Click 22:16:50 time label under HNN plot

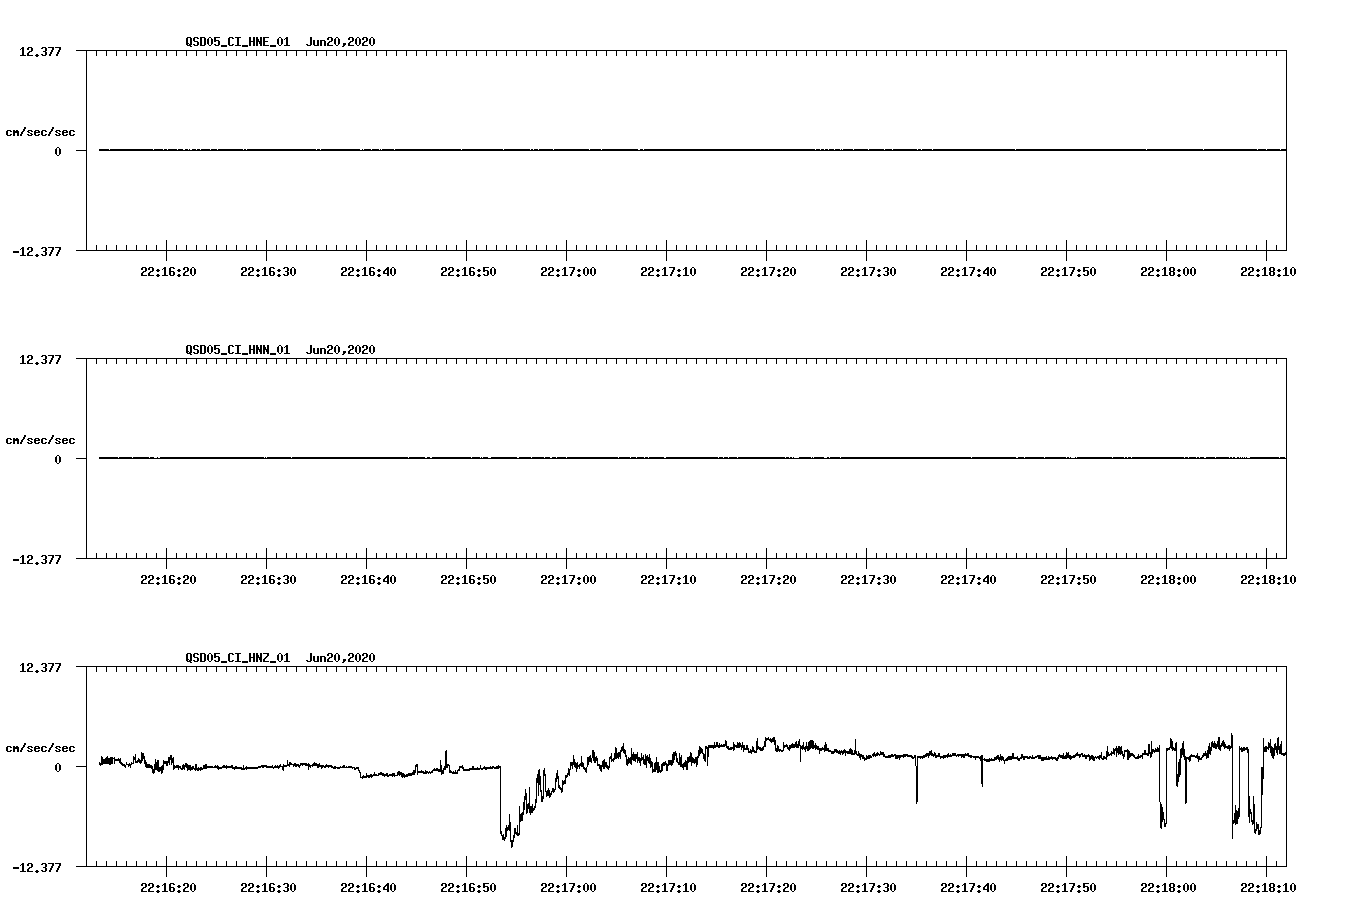(468, 580)
